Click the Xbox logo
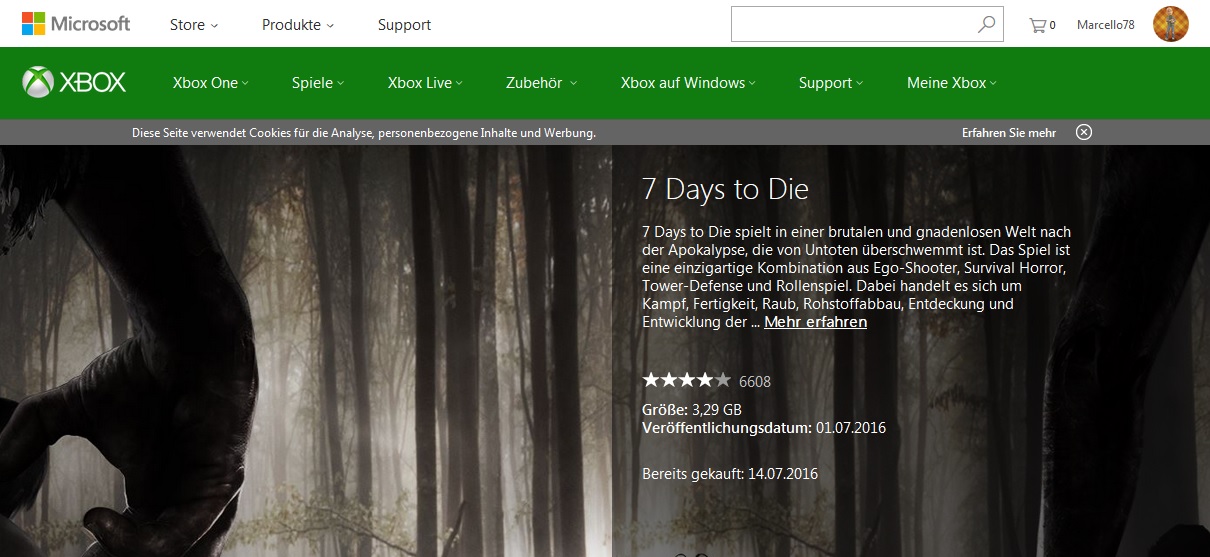Image resolution: width=1210 pixels, height=557 pixels. coord(75,83)
